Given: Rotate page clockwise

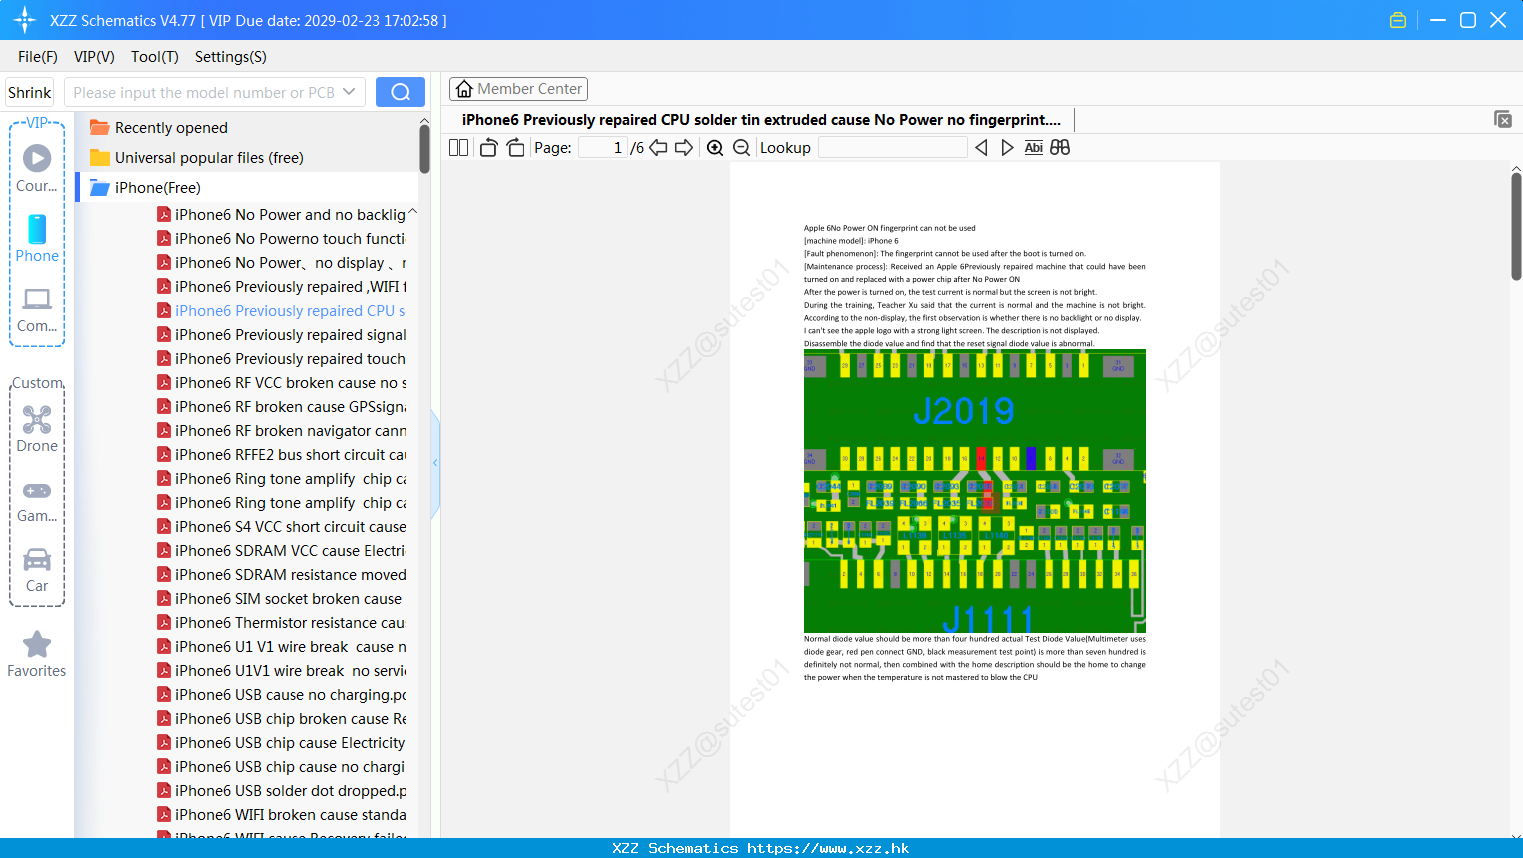Looking at the screenshot, I should (x=515, y=147).
